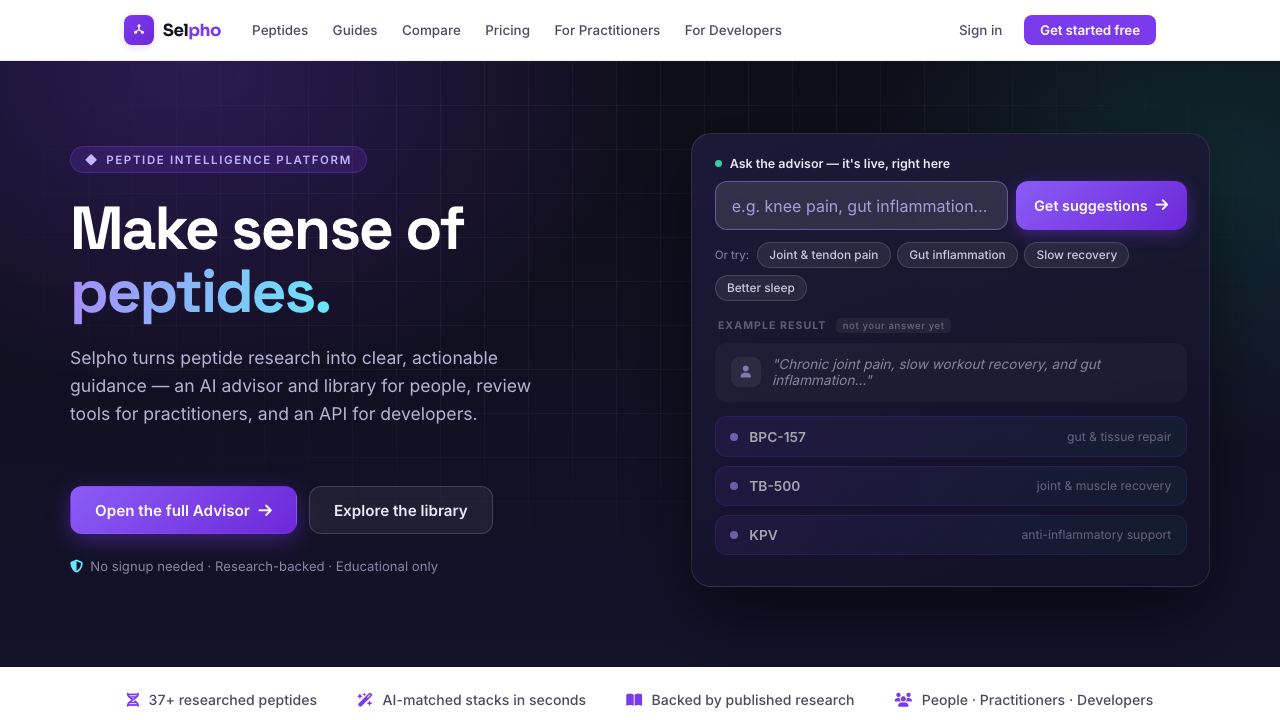Select the Slow recovery chip
Viewport: 1280px width, 720px height.
tap(1077, 255)
